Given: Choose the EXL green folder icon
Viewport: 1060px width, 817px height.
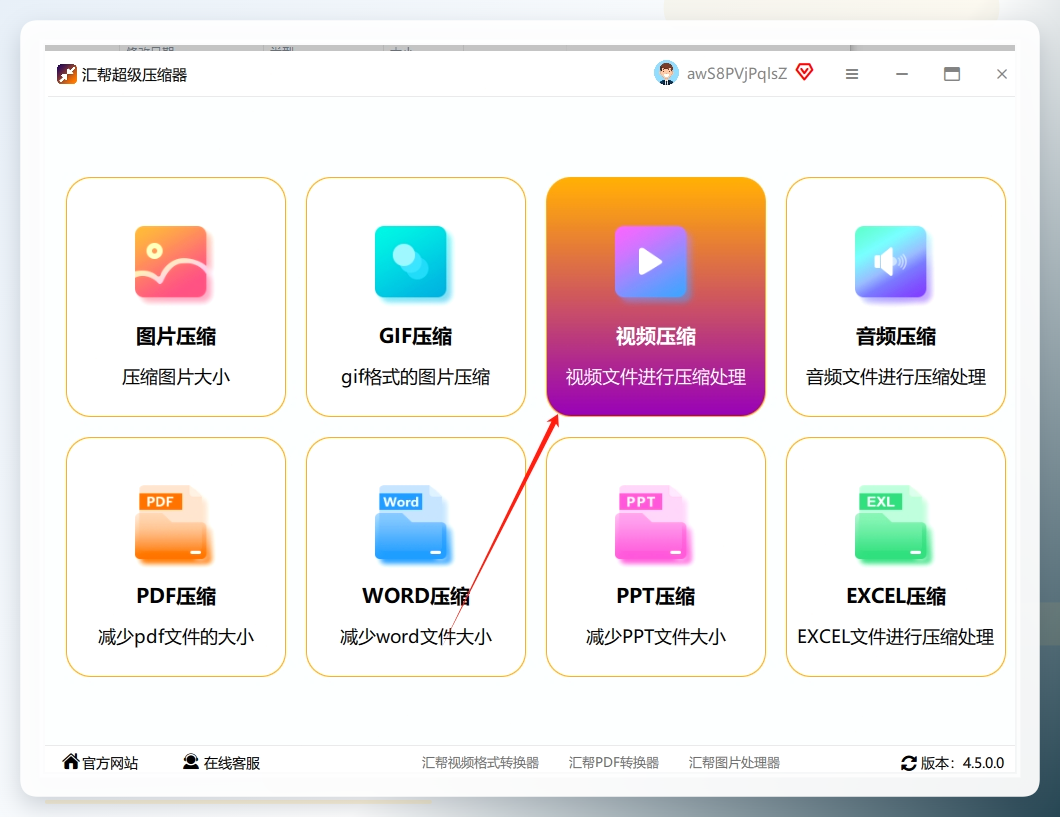Looking at the screenshot, I should [891, 523].
